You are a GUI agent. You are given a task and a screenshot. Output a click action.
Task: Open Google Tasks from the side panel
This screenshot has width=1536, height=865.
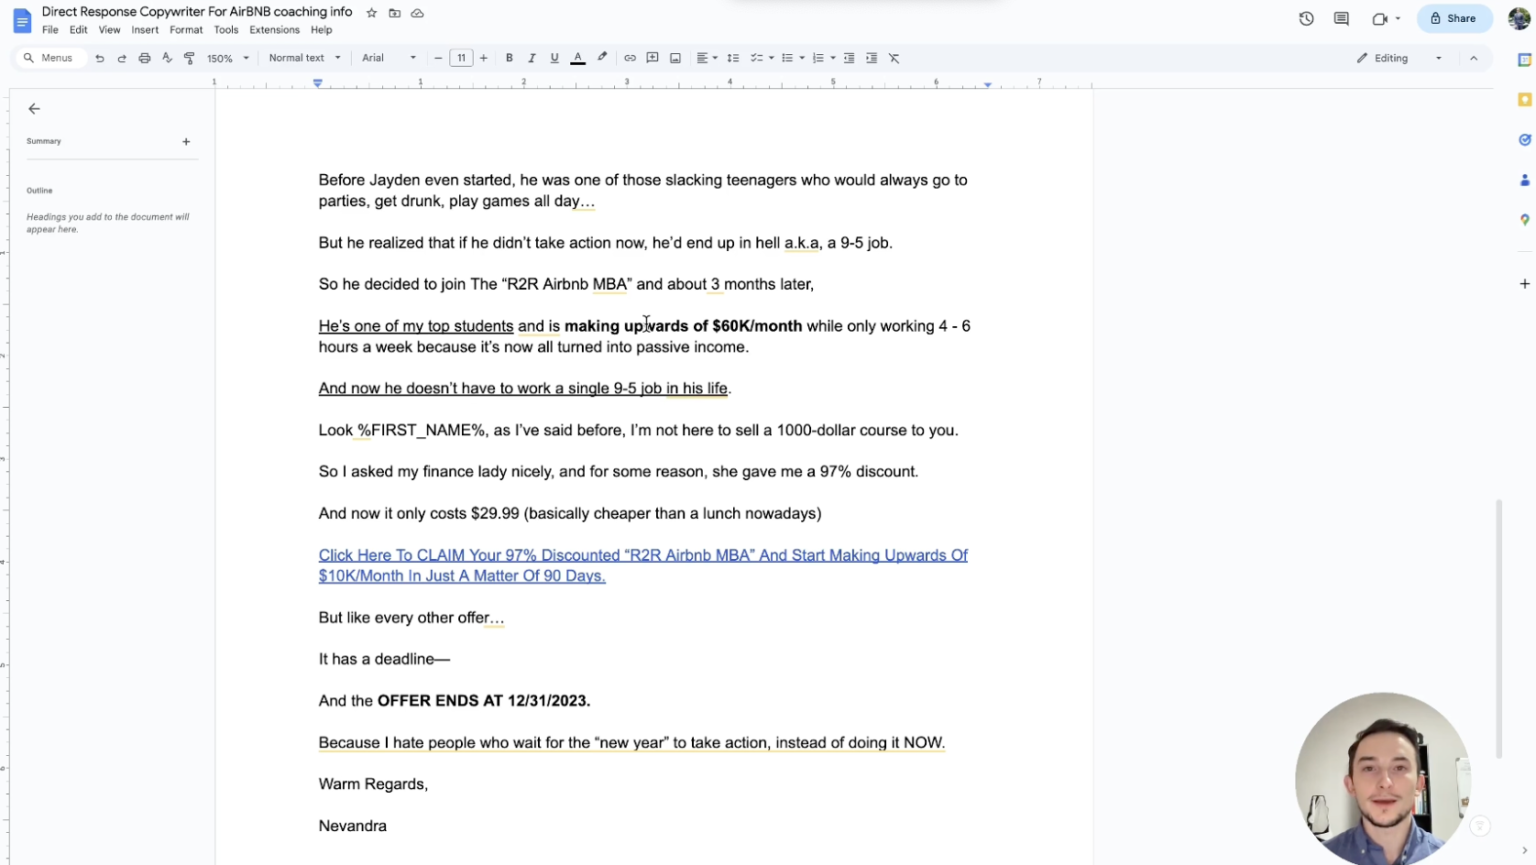click(1523, 139)
